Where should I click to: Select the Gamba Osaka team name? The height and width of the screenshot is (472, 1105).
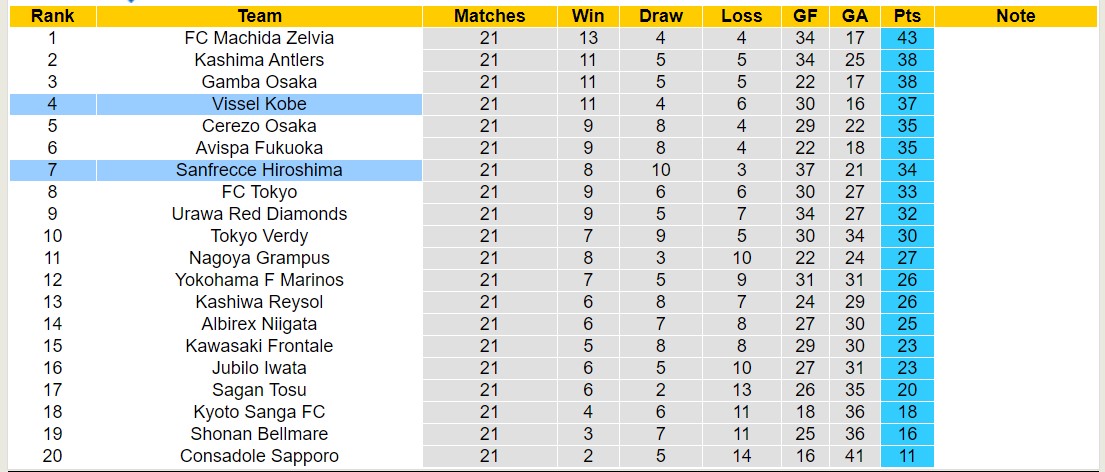tap(259, 82)
